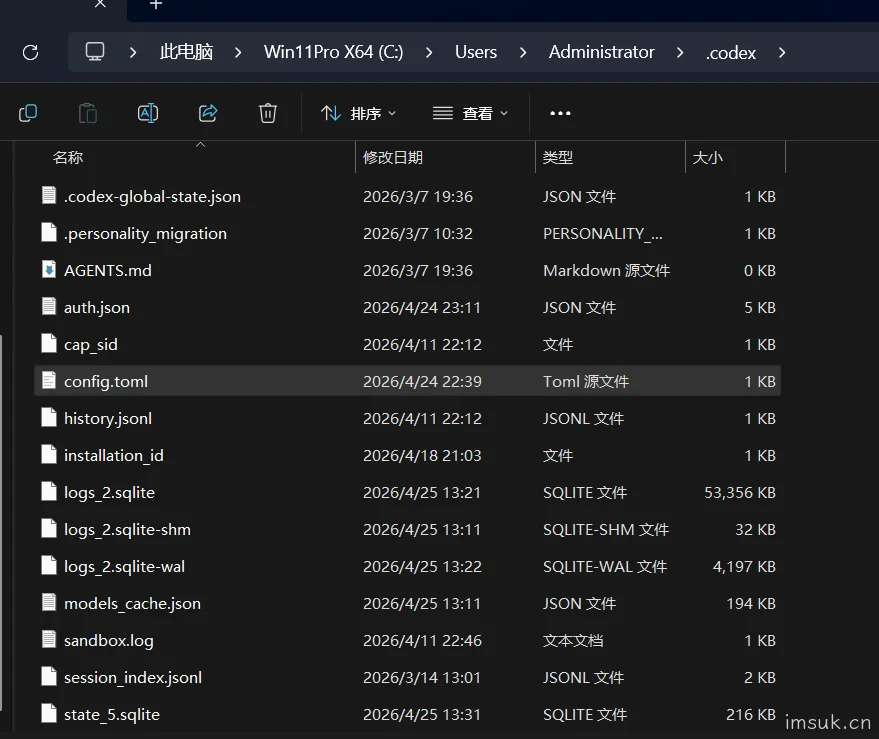Click the Copy icon in toolbar
The height and width of the screenshot is (739, 879).
click(28, 113)
